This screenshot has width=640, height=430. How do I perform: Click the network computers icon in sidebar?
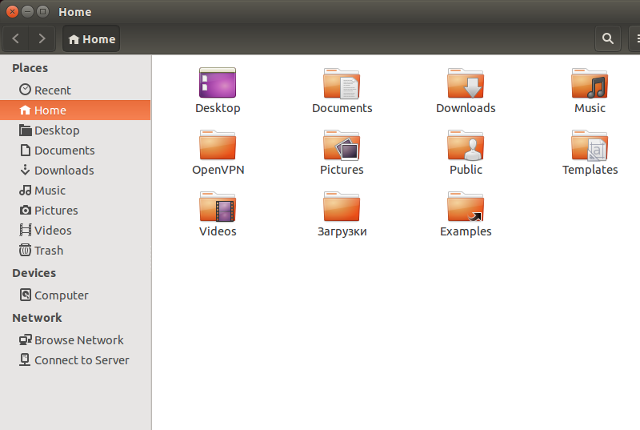coord(25,339)
